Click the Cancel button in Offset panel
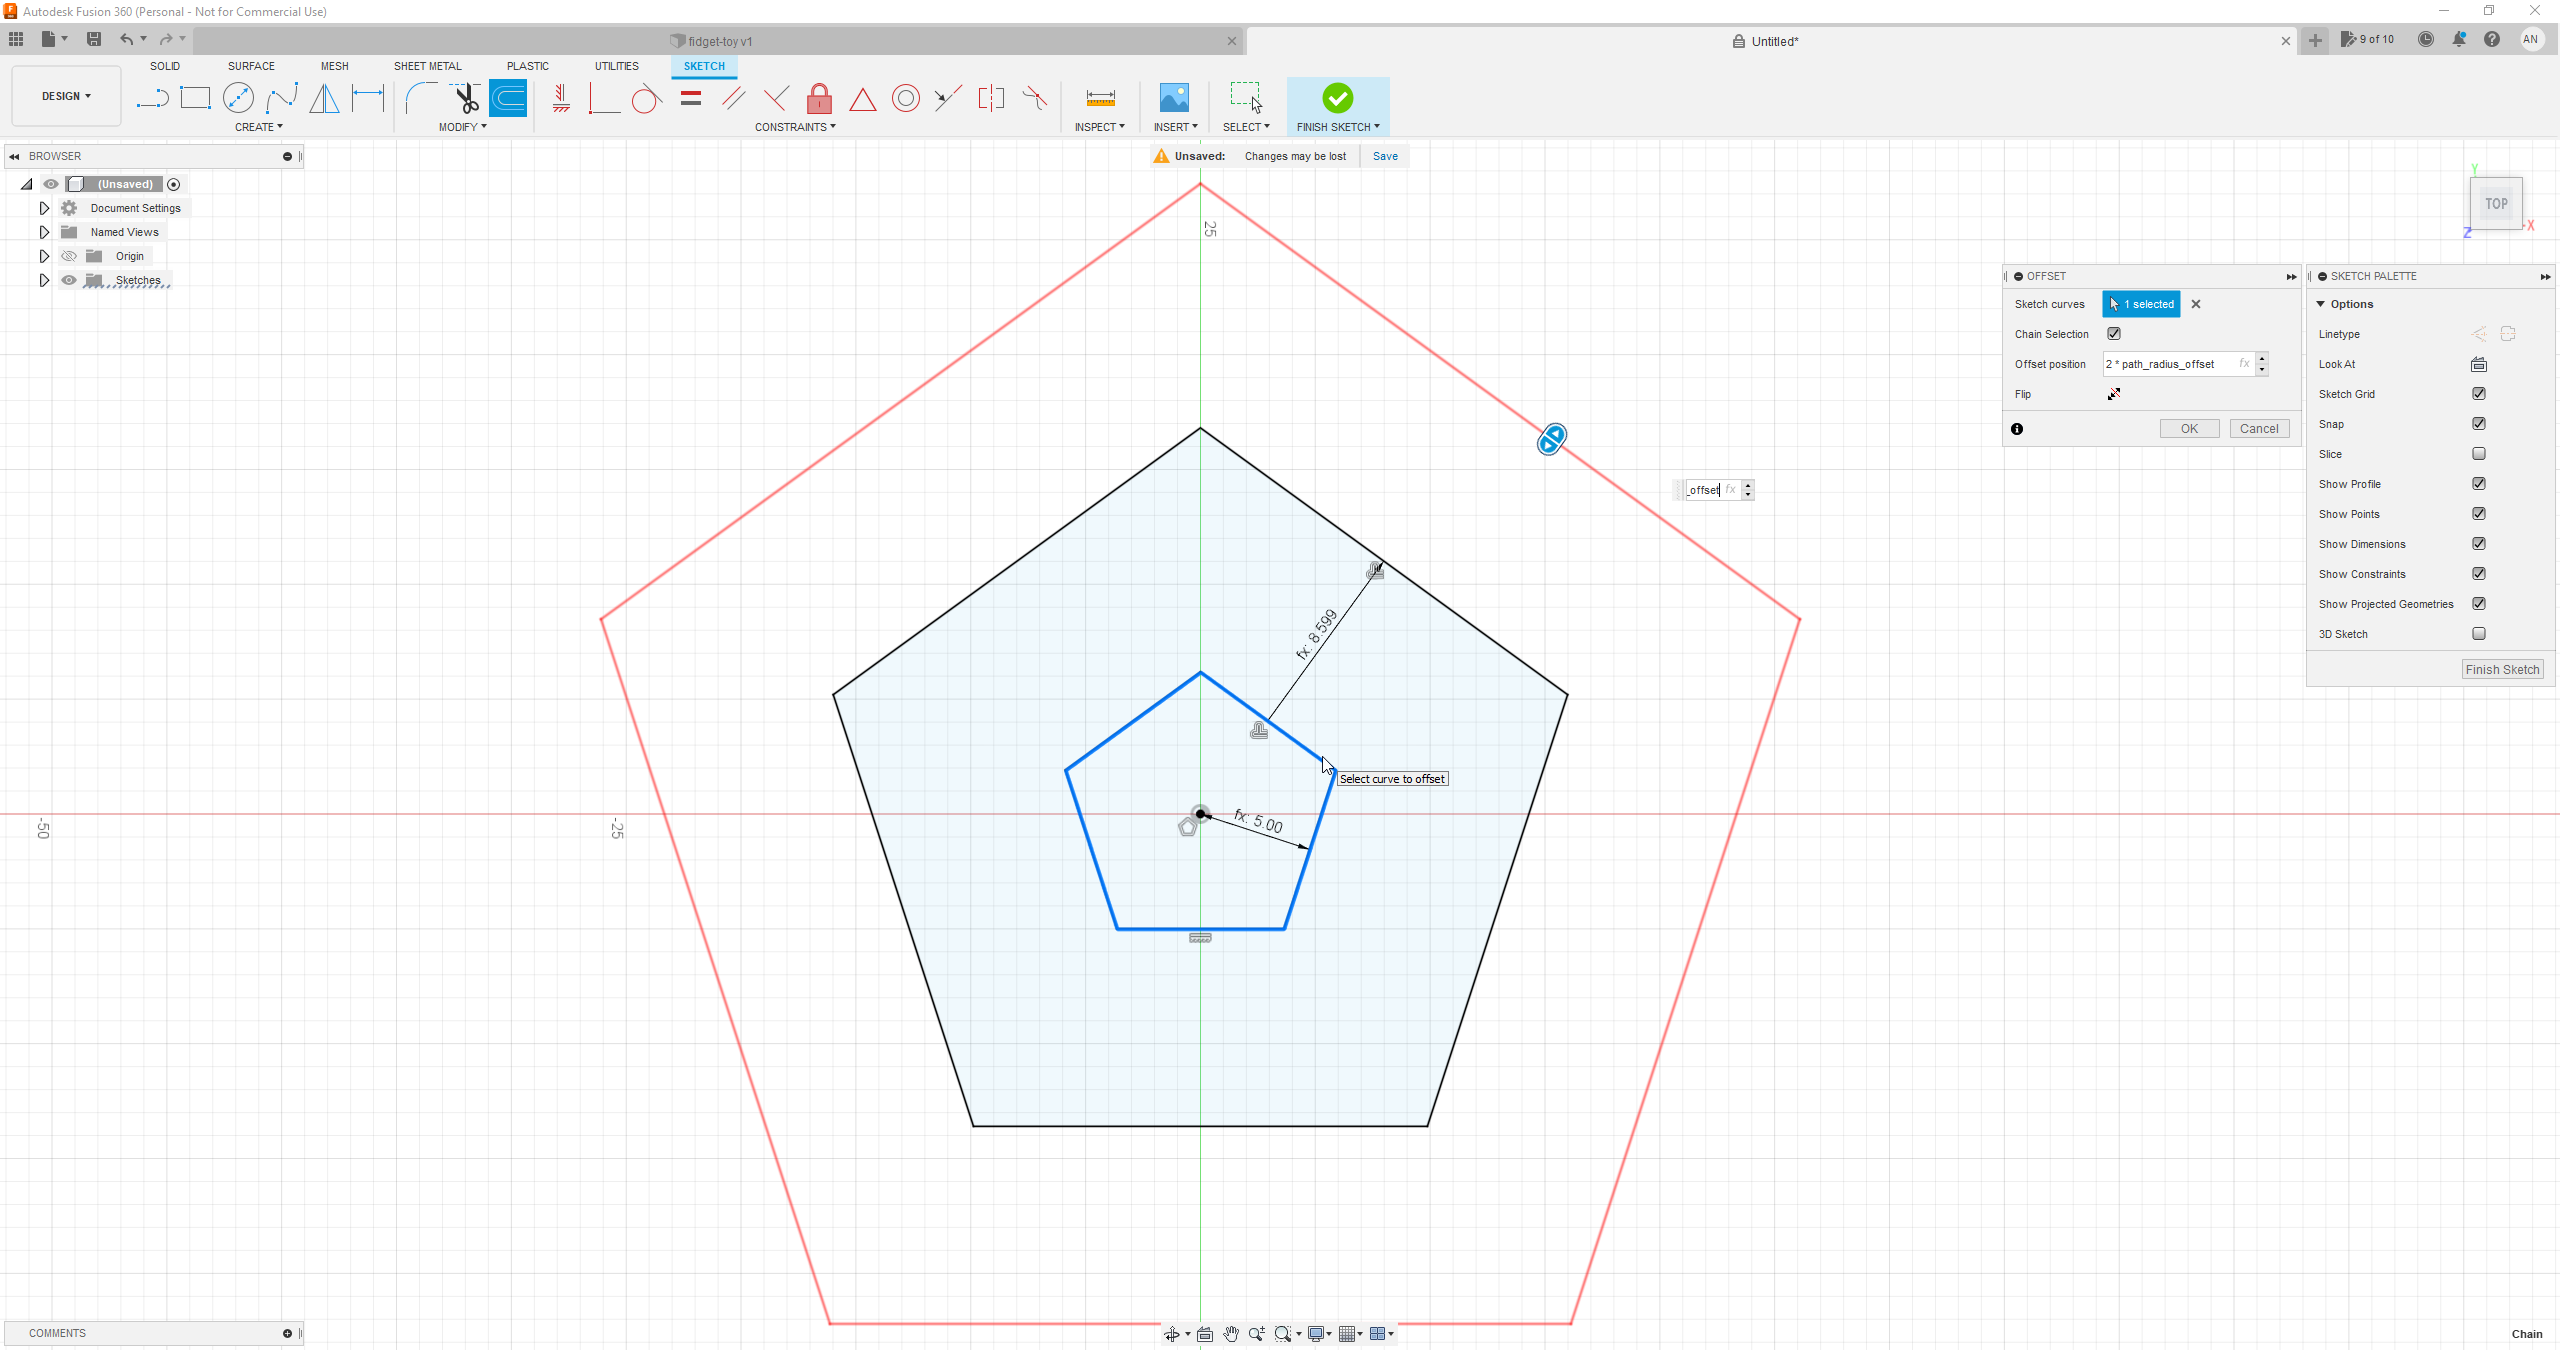Screen dimensions: 2560x1350 click(x=2259, y=429)
